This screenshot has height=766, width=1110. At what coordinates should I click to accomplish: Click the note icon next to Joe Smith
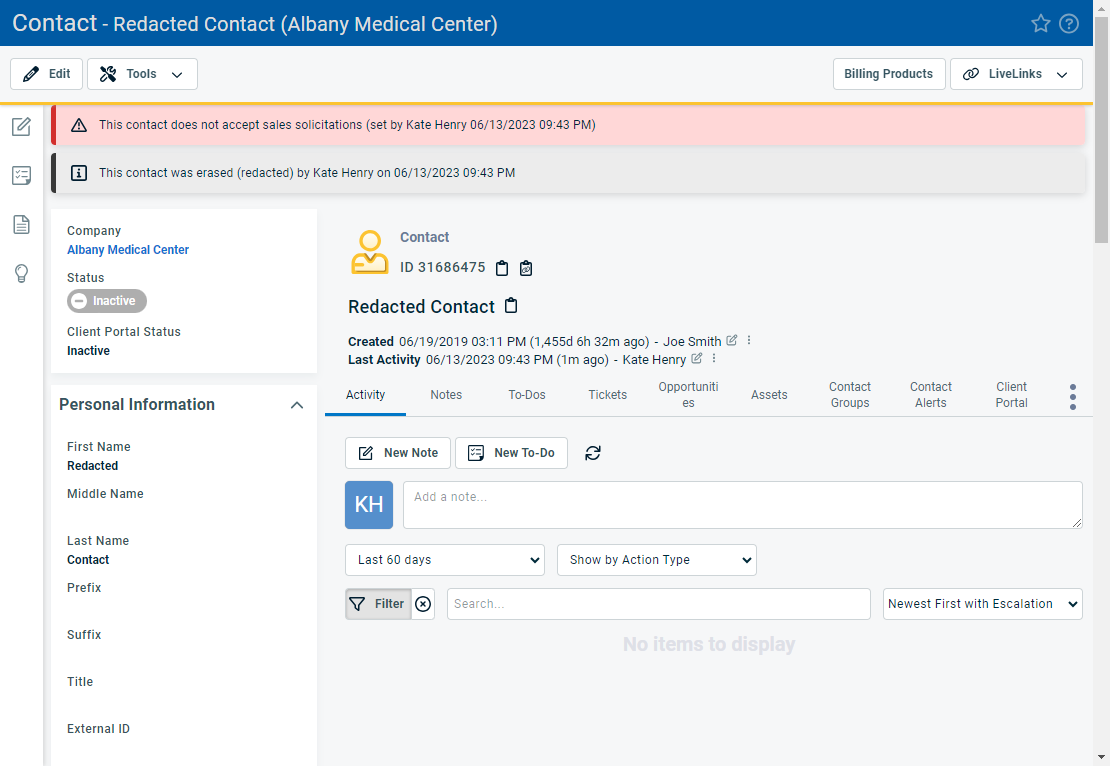point(732,341)
